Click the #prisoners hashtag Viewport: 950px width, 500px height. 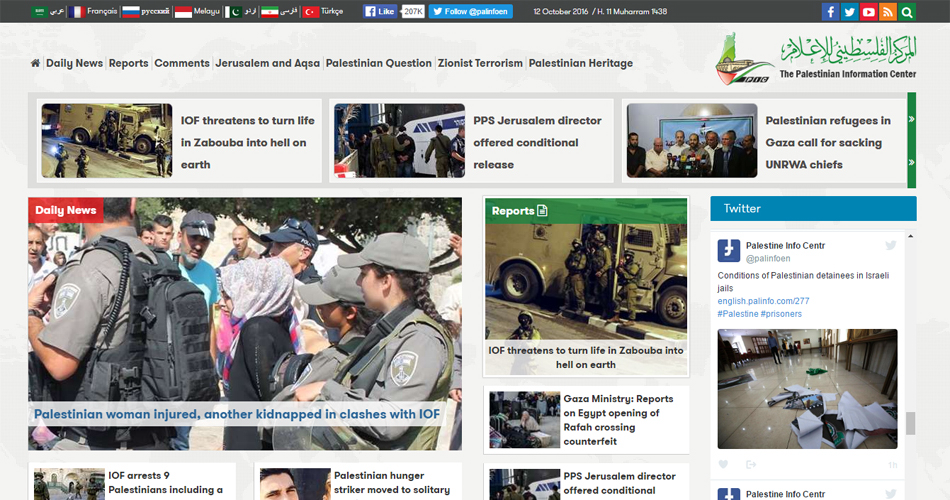pos(781,314)
